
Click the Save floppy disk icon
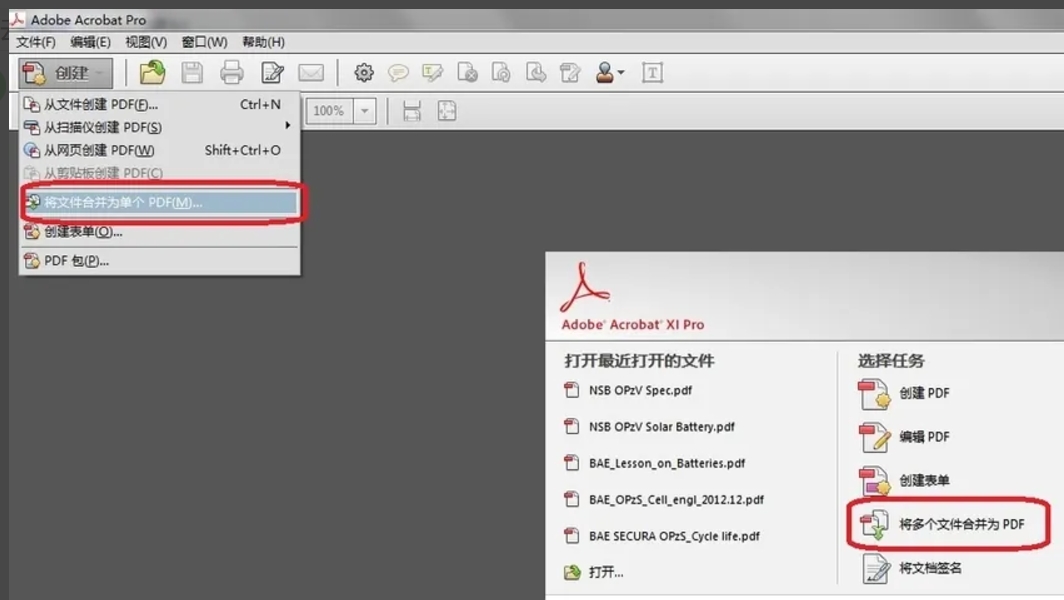click(192, 73)
